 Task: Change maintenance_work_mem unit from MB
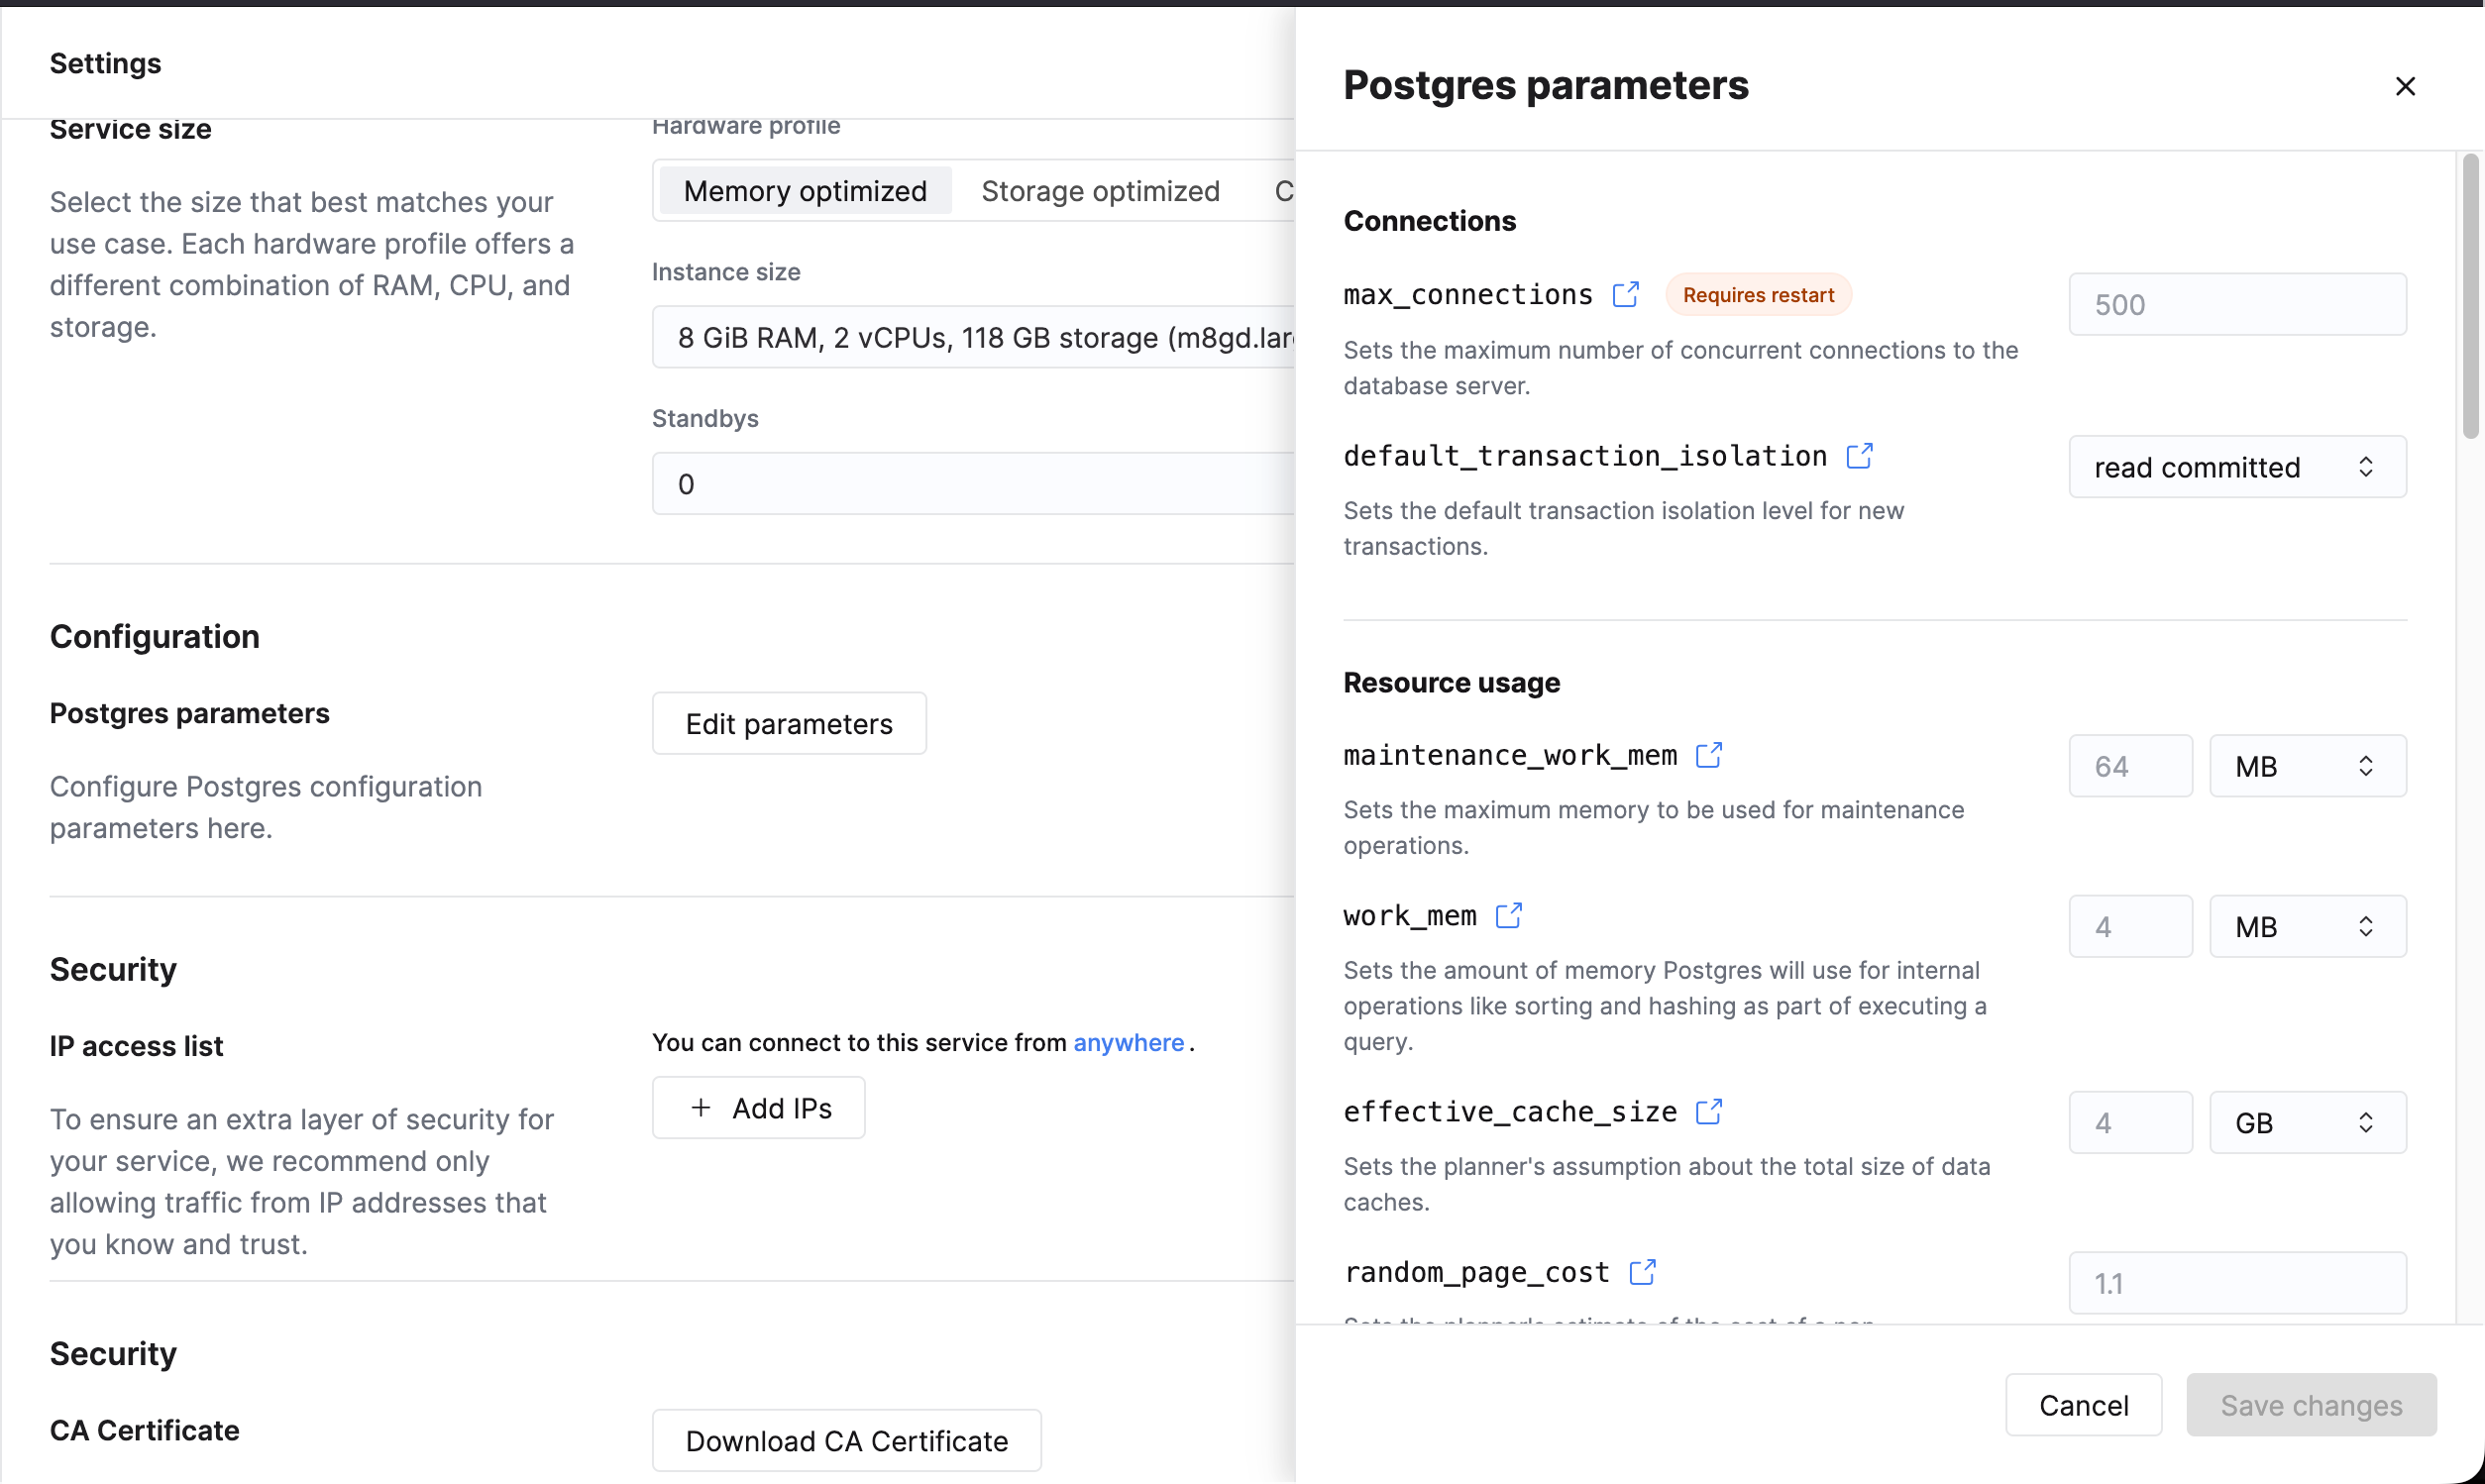(x=2306, y=765)
